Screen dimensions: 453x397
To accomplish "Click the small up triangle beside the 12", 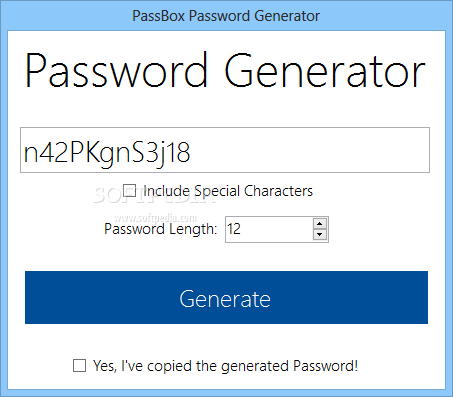I will [x=320, y=223].
